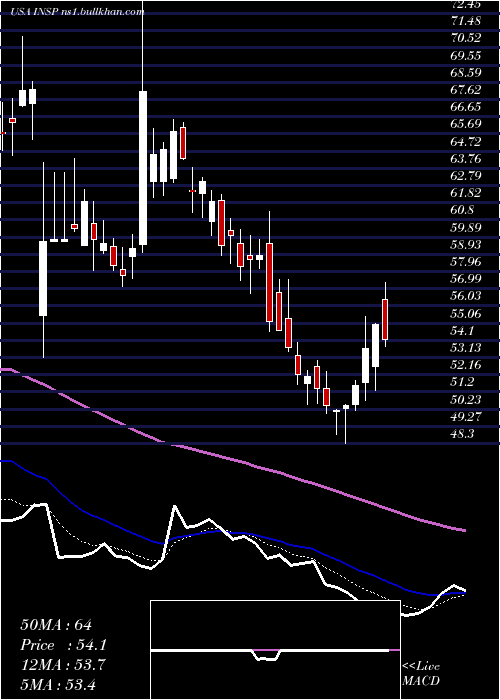Click the 64.72 price axis label

[x=466, y=142]
